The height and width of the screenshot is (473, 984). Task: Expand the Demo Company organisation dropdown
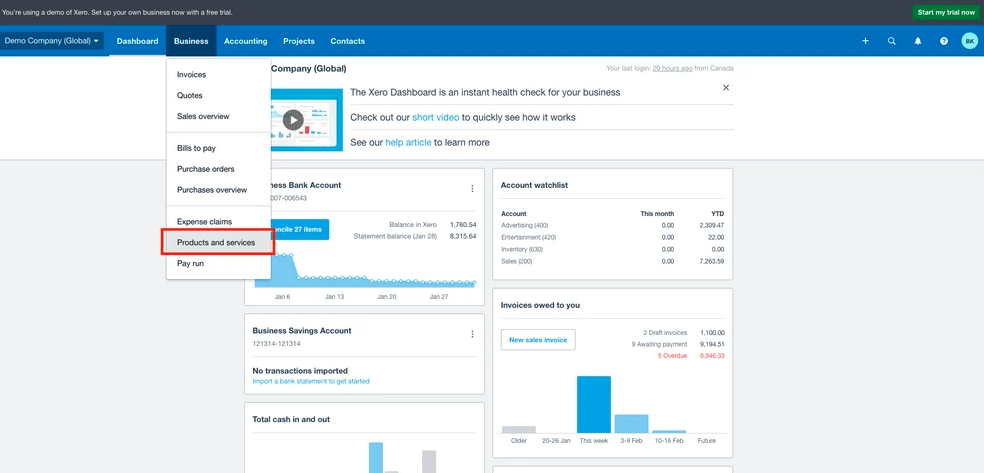tap(52, 41)
